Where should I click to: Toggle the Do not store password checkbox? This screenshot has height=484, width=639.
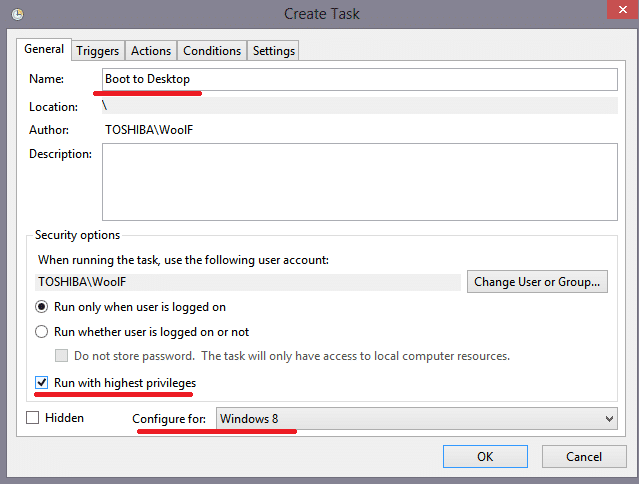click(62, 356)
